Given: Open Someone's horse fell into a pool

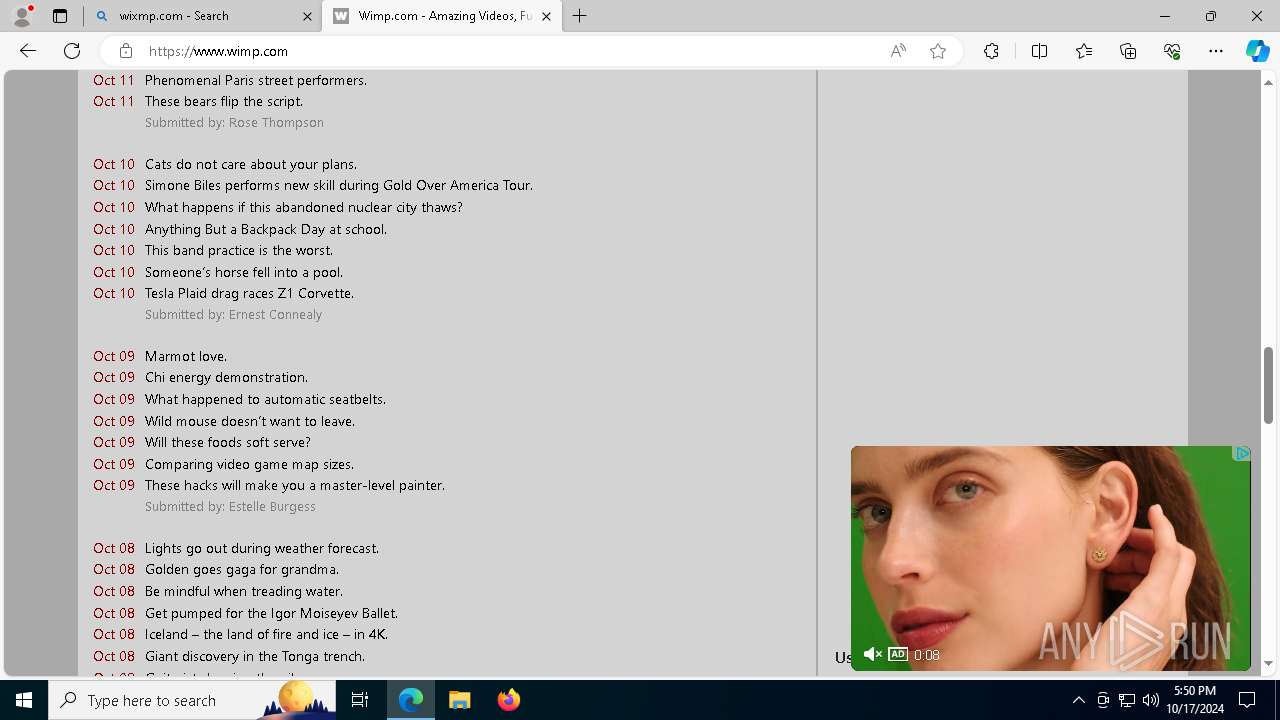Looking at the screenshot, I should click(244, 272).
